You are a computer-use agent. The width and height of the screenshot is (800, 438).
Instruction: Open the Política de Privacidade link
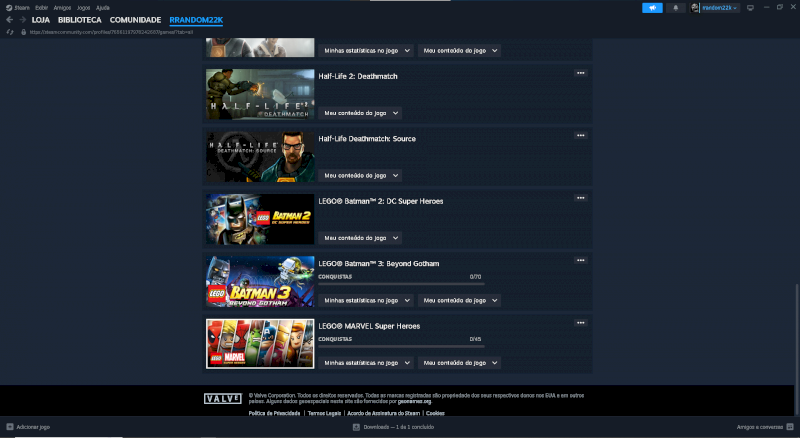pyautogui.click(x=274, y=413)
